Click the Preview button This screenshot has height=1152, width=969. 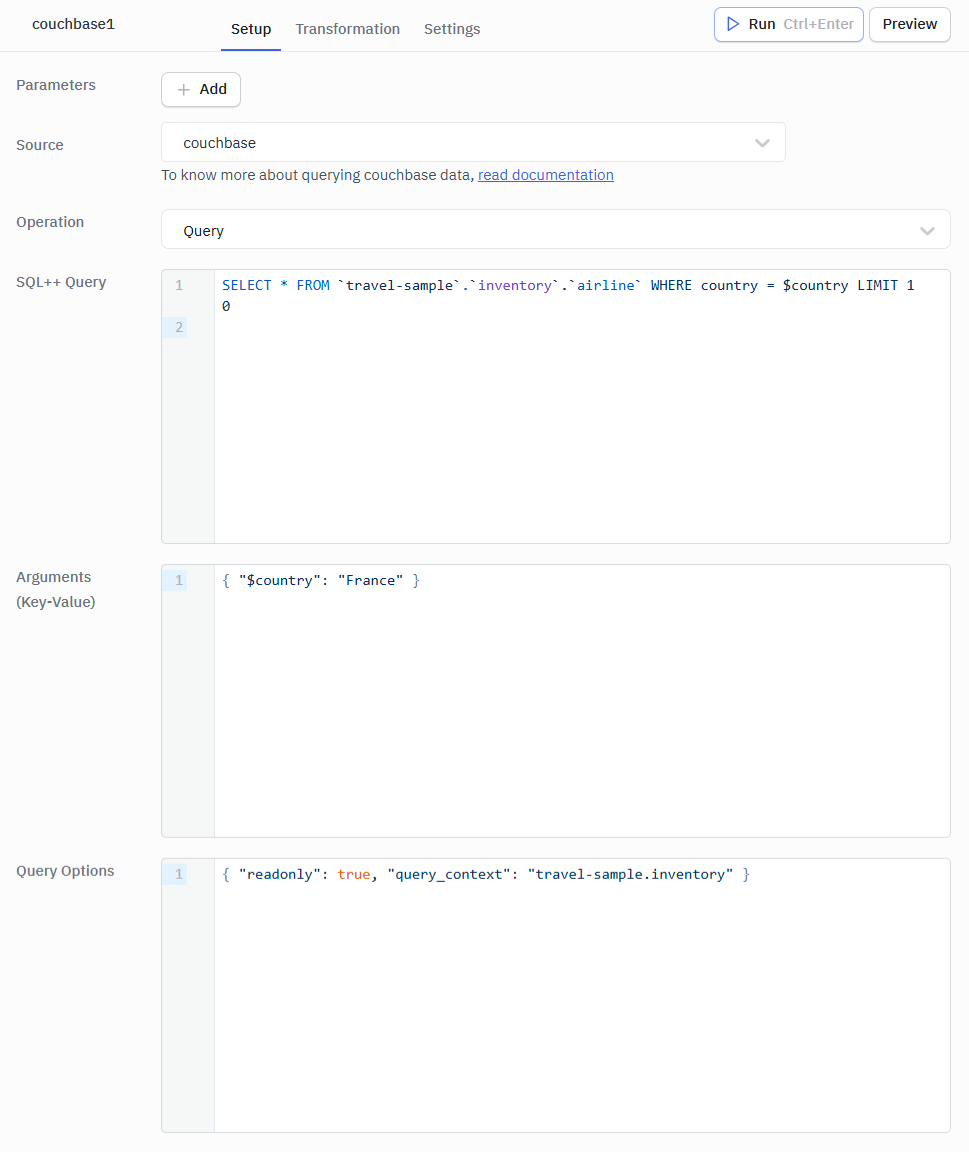(x=908, y=24)
